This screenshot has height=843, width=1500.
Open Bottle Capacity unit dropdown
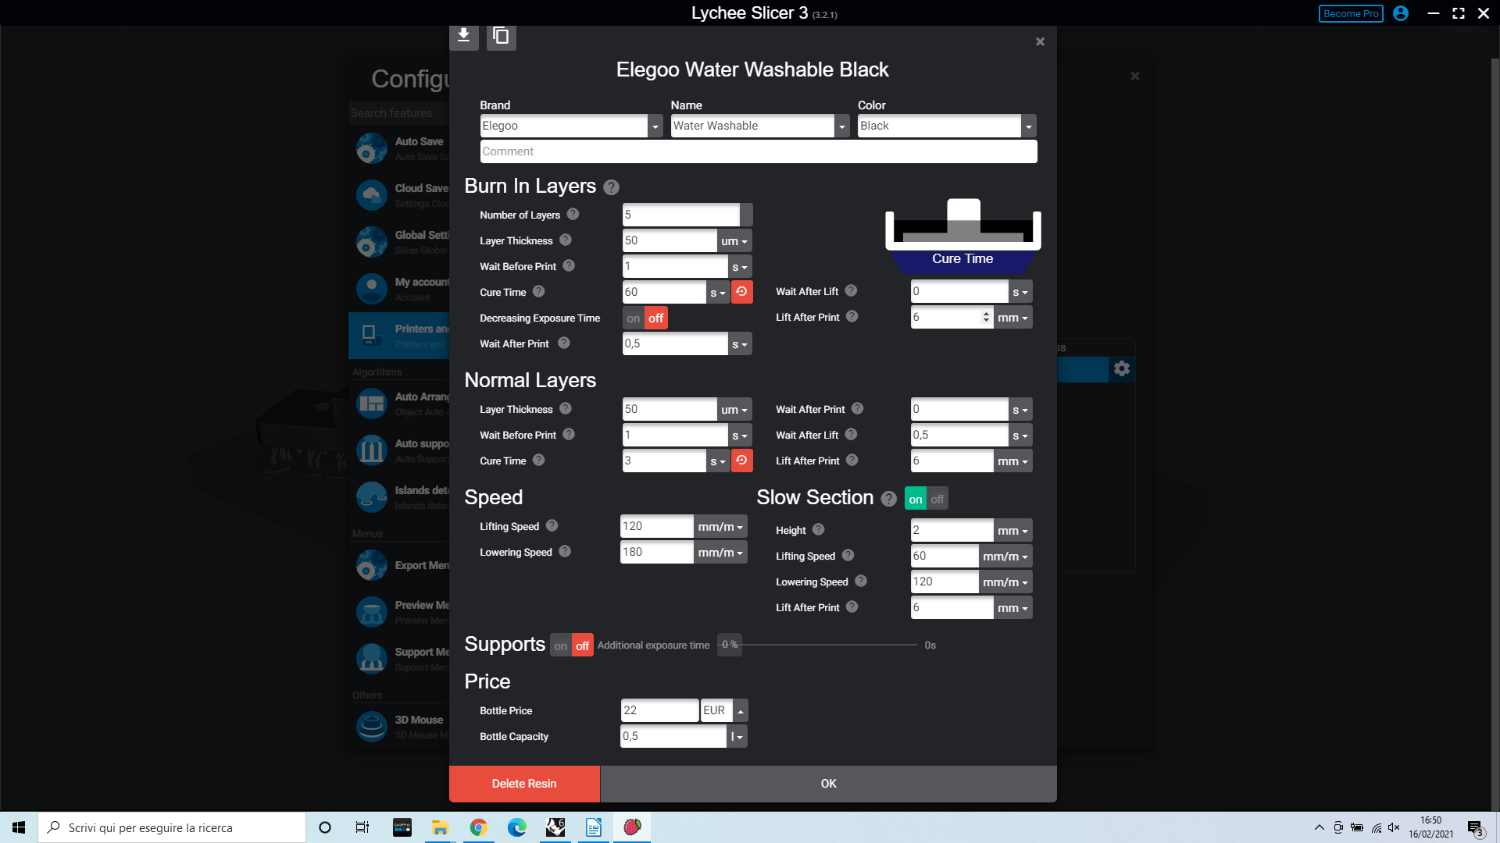[737, 737]
